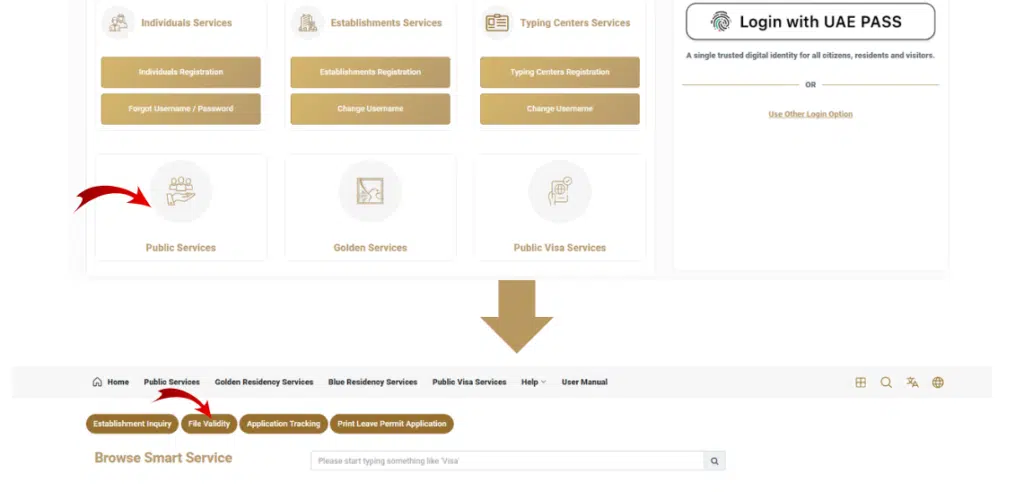Open the Golden Services picture icon

pos(370,191)
